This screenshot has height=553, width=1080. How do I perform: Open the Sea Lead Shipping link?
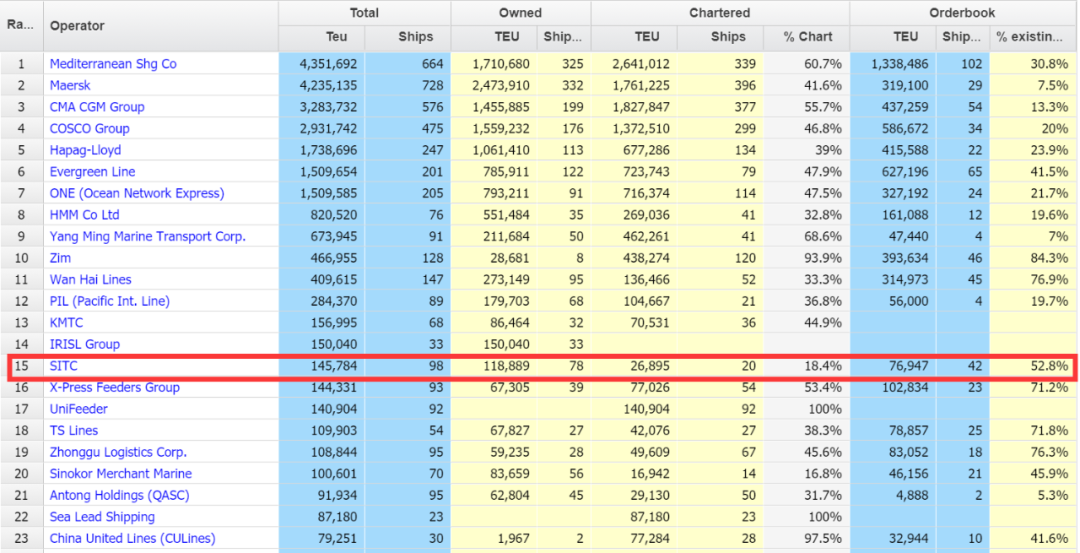[x=102, y=517]
